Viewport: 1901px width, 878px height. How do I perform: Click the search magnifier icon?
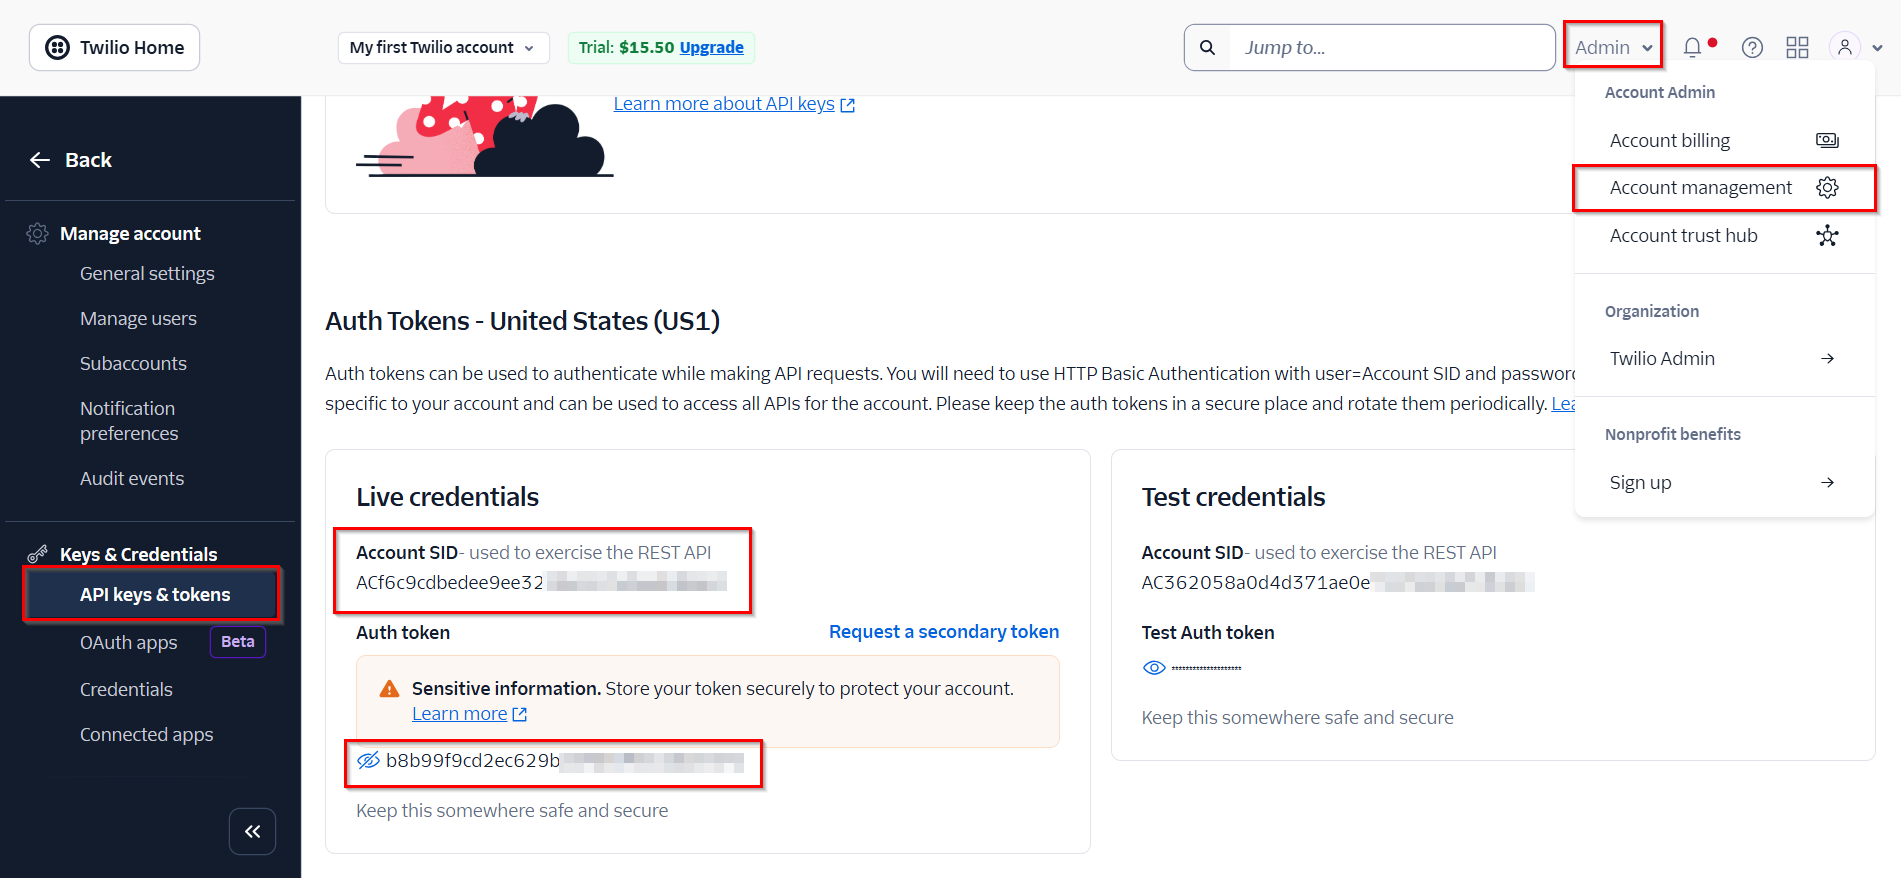click(x=1208, y=47)
